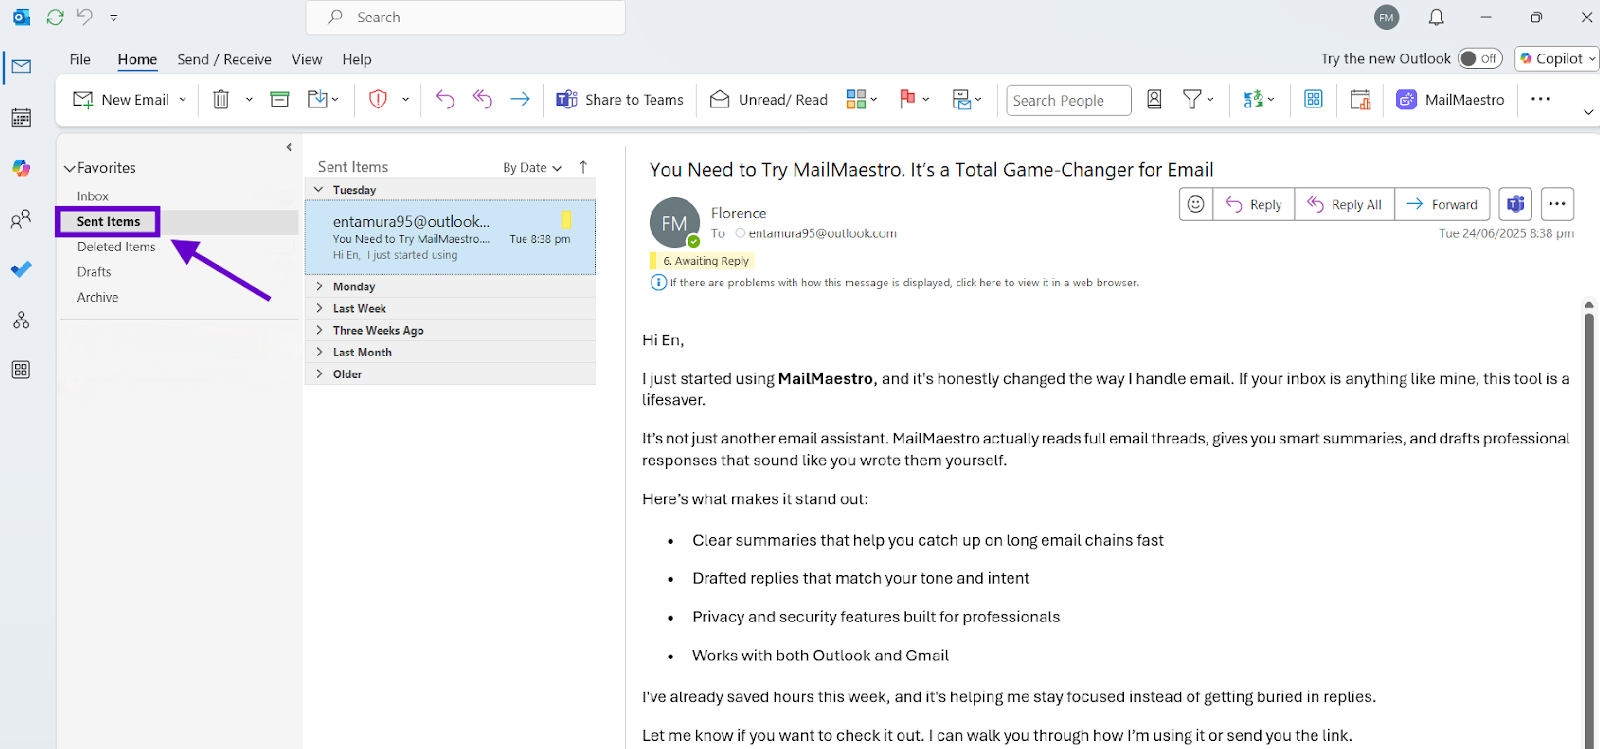Open the File menu
Viewport: 1600px width, 749px height.
click(80, 59)
